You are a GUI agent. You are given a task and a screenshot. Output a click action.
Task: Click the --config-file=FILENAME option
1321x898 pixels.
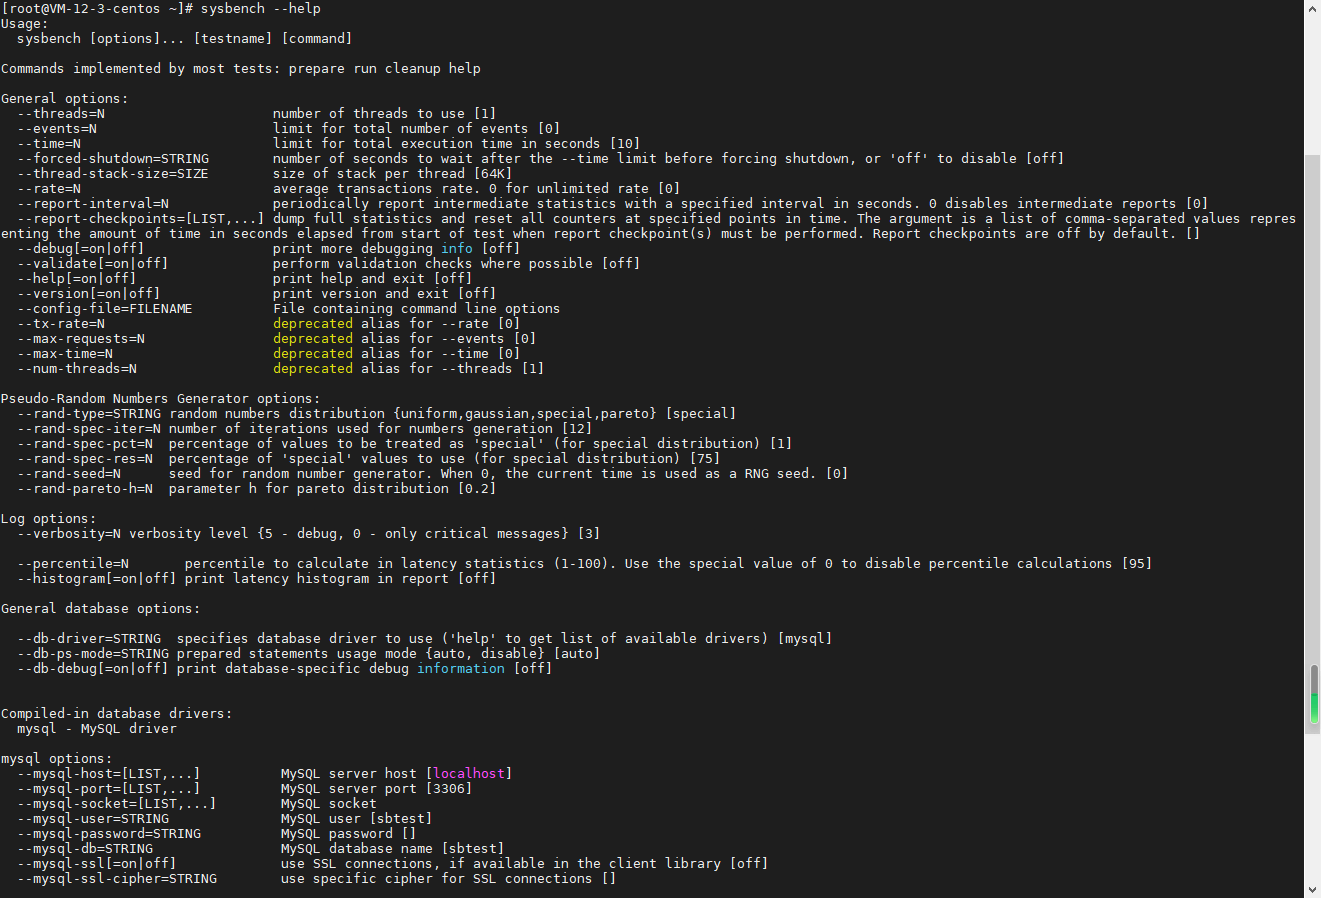[x=105, y=309]
